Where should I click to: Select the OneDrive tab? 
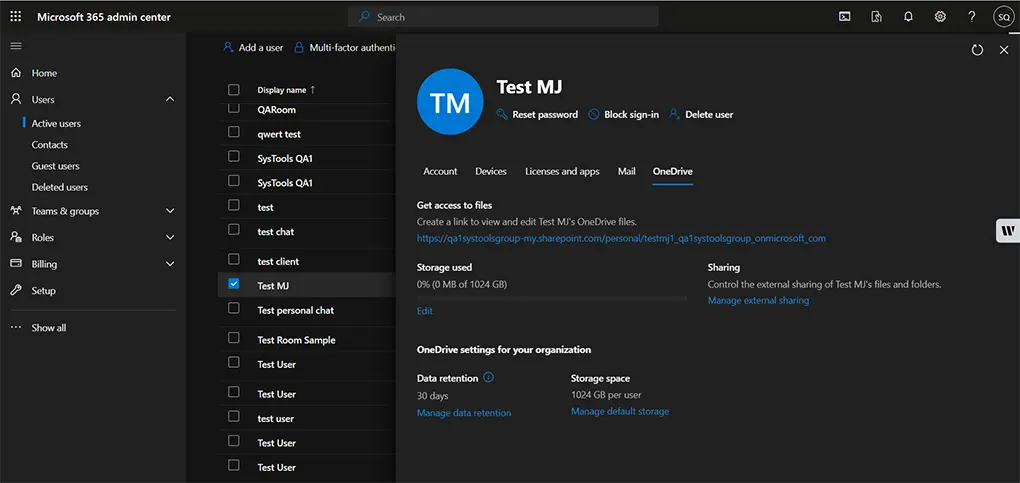click(x=673, y=171)
